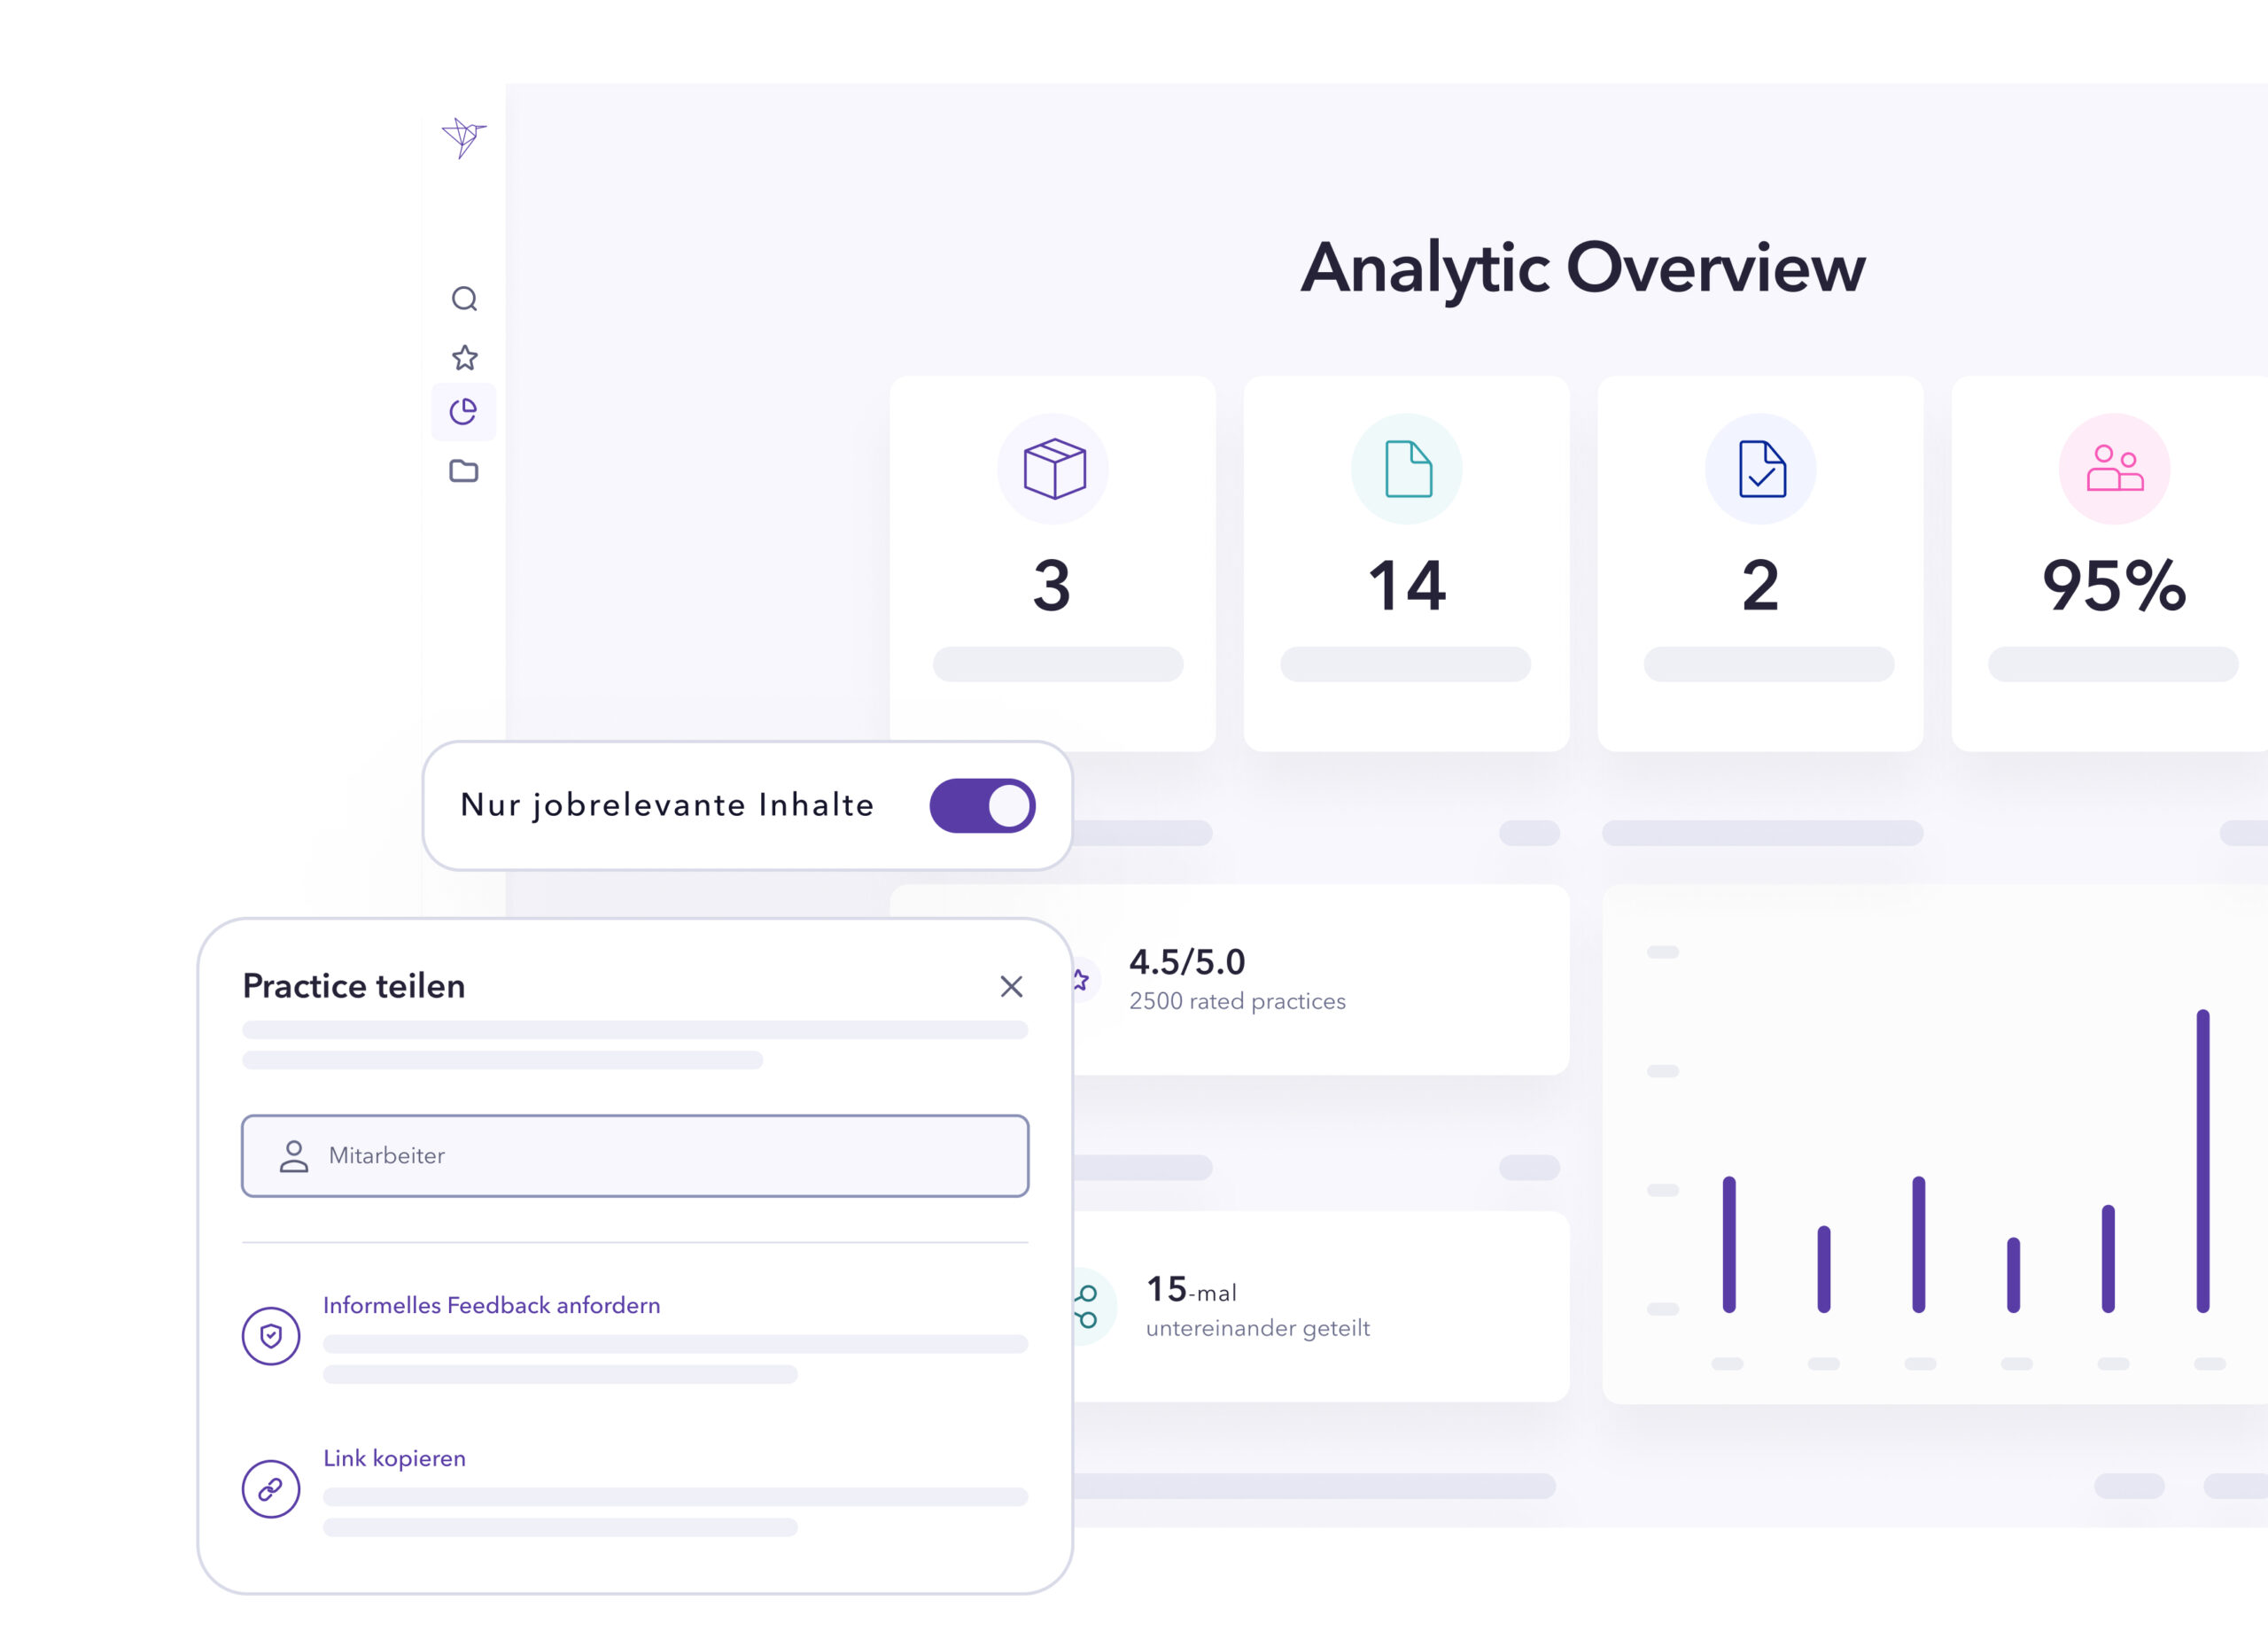Image resolution: width=2268 pixels, height=1647 pixels.
Task: Close the Practice teilen dialog
Action: click(1011, 987)
